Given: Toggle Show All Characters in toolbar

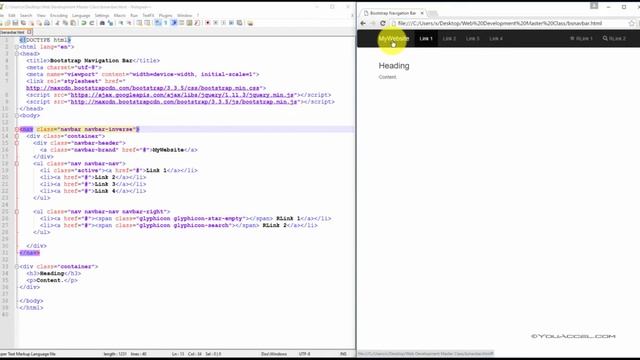Looking at the screenshot, I should tap(165, 23).
